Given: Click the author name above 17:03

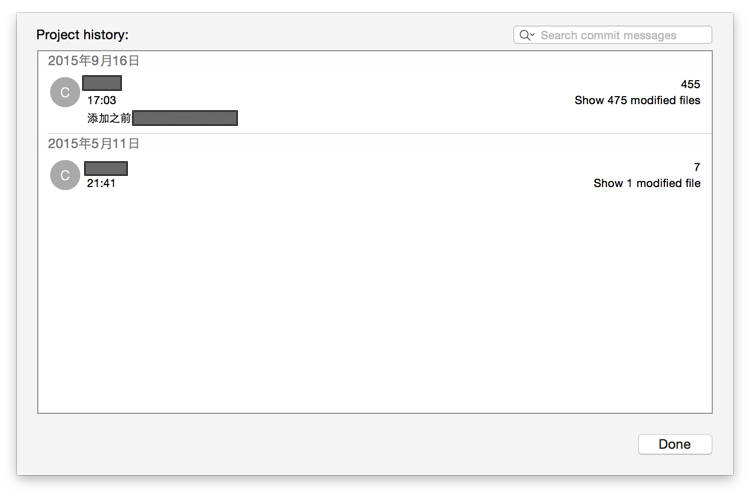Looking at the screenshot, I should 102,83.
